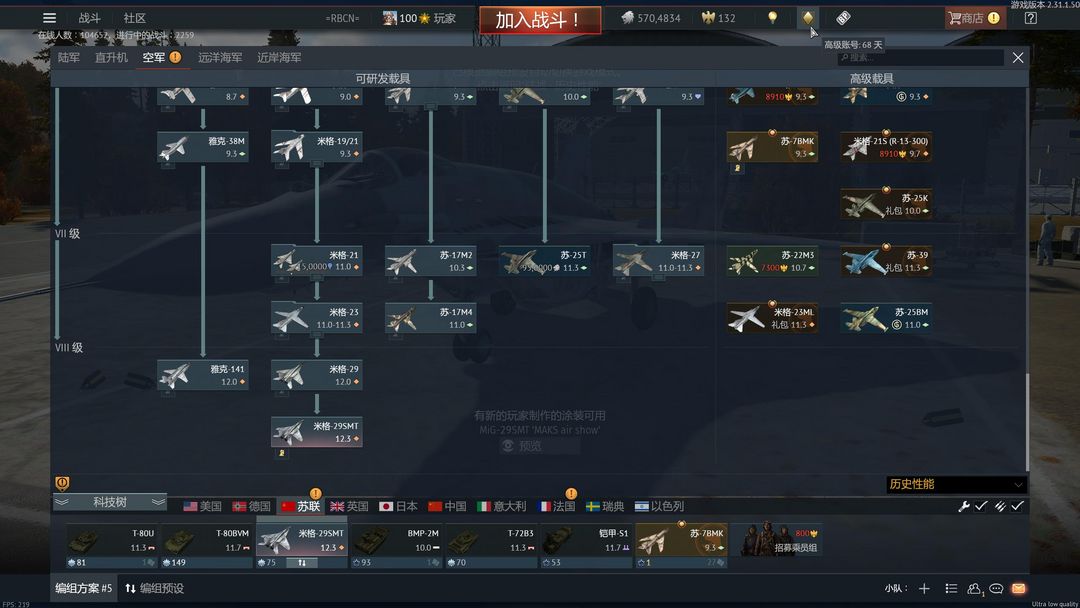Select the 雅克-141 aircraft
The image size is (1080, 608).
pyautogui.click(x=202, y=375)
